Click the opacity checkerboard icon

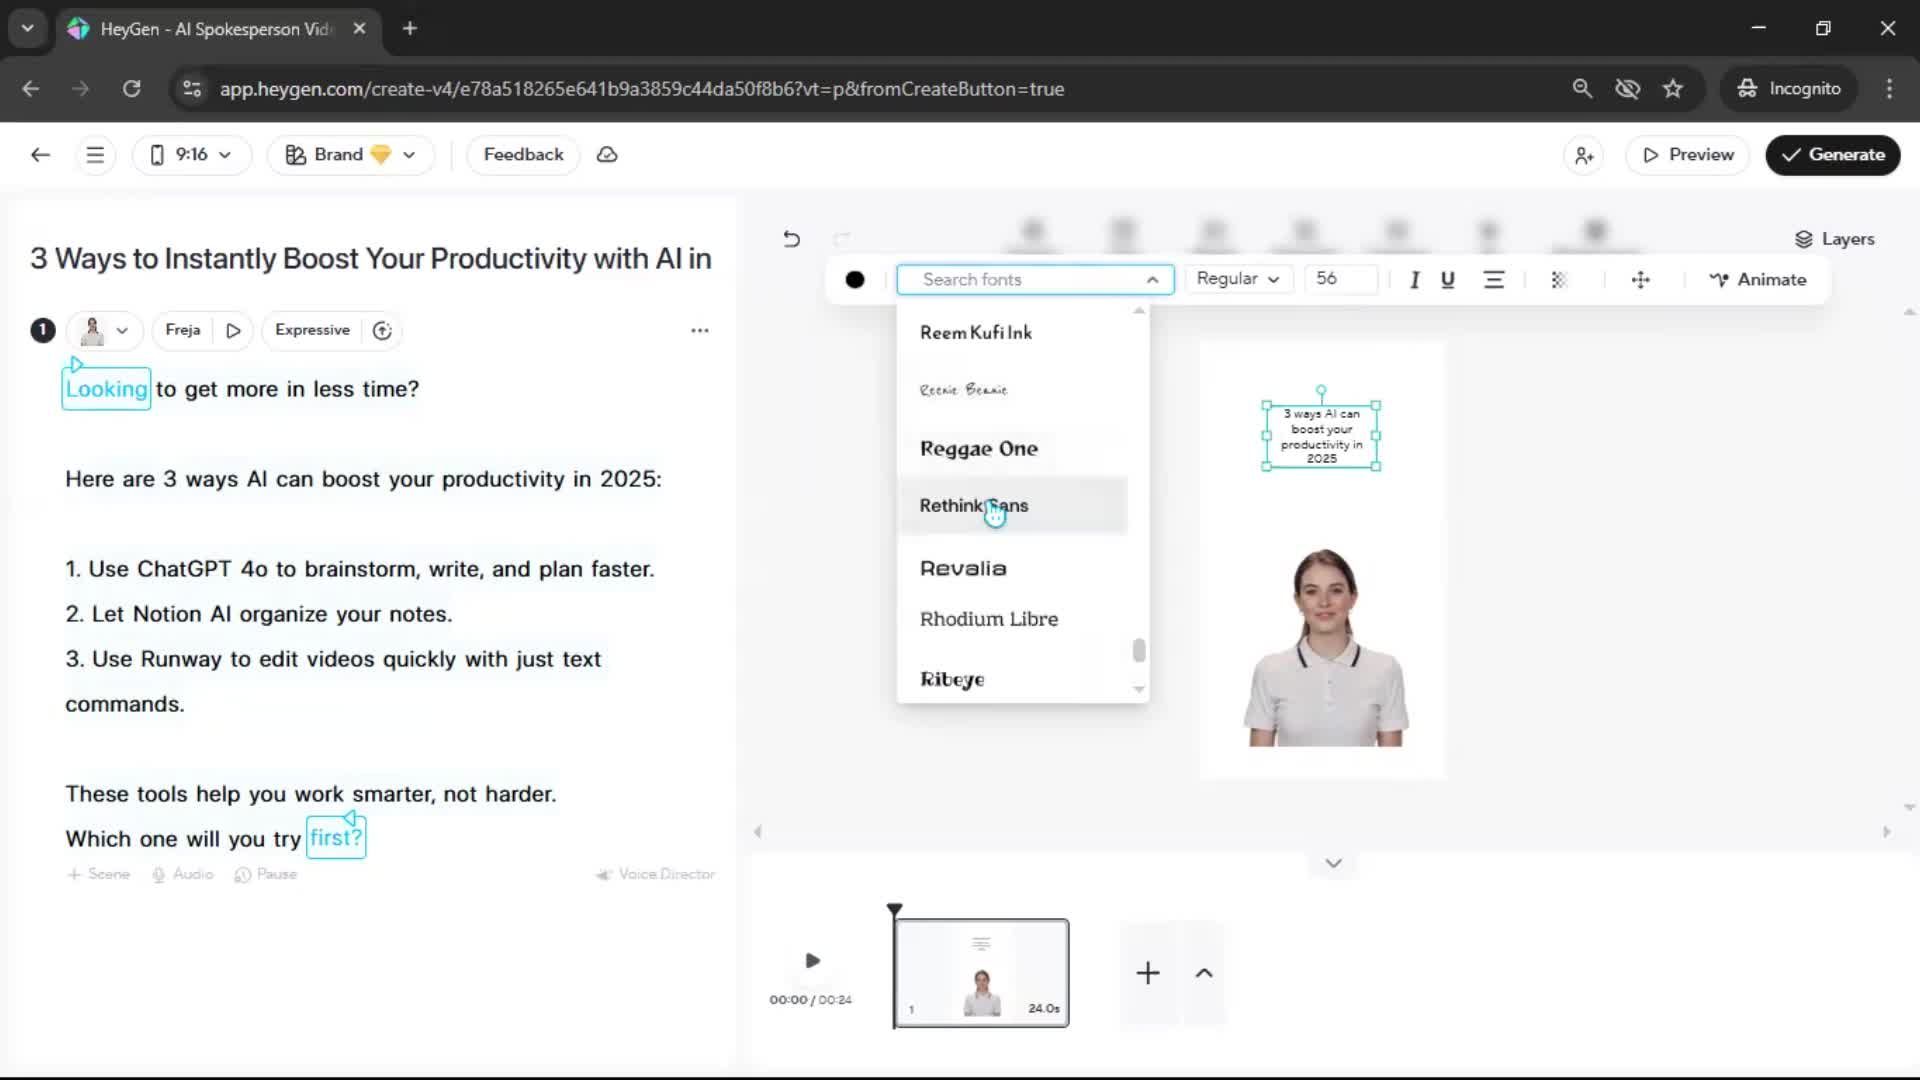(x=1558, y=280)
